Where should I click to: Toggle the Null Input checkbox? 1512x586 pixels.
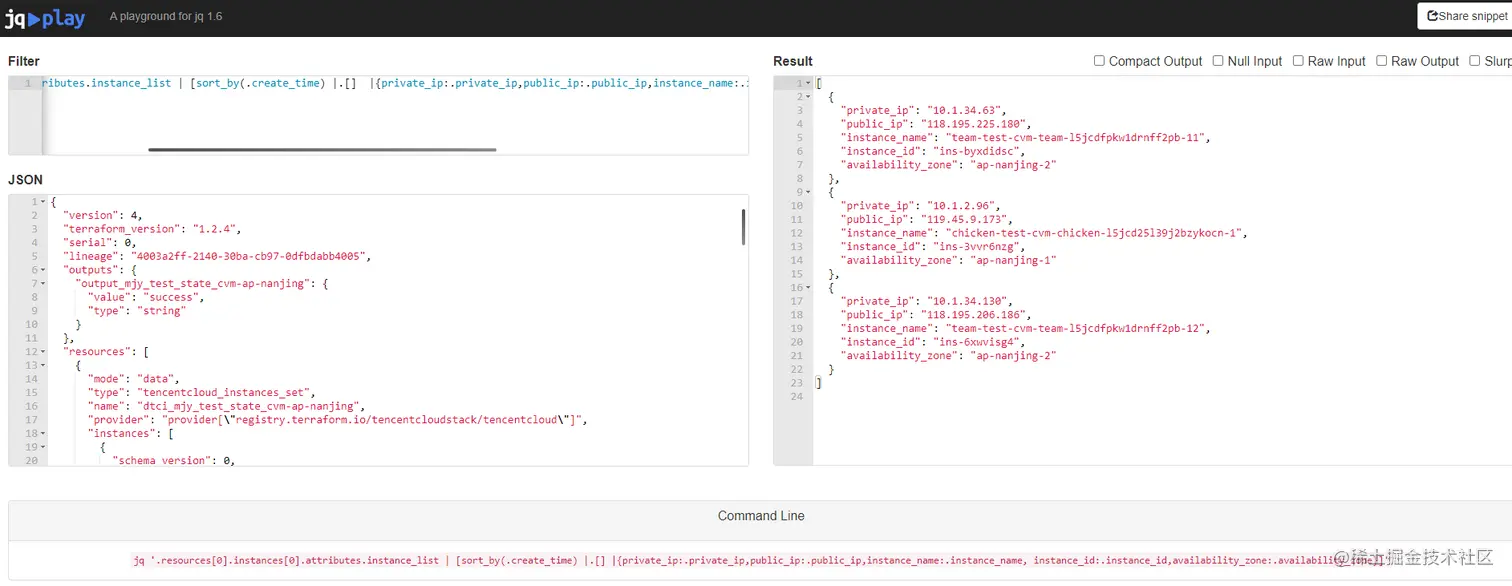pos(1218,61)
